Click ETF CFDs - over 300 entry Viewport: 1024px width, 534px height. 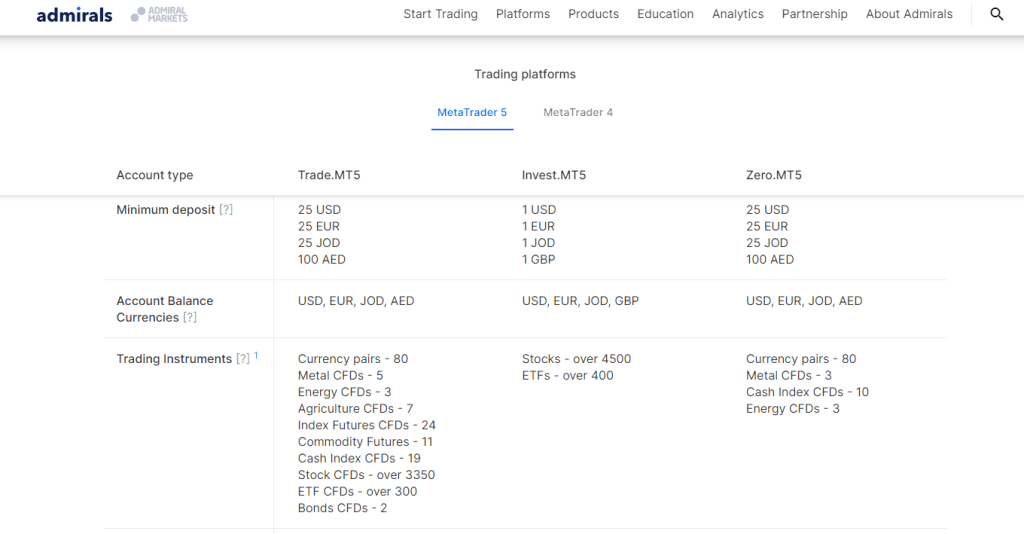(x=358, y=492)
